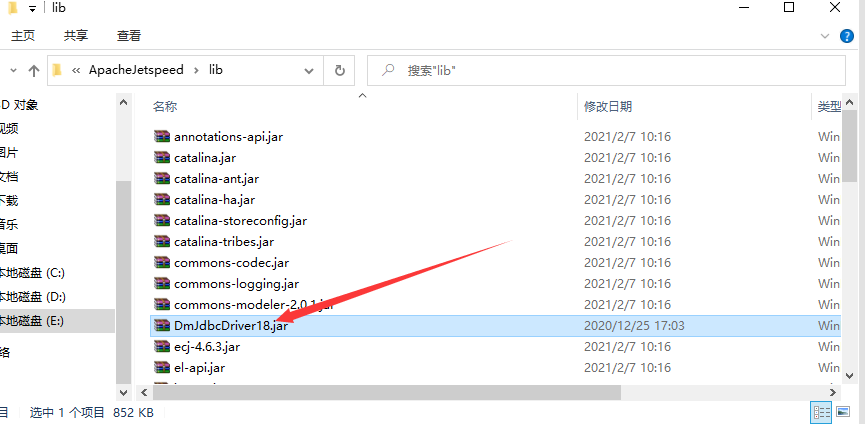The width and height of the screenshot is (865, 424).
Task: Click the 2020/12/25 17:03 modified date
Action: click(634, 326)
